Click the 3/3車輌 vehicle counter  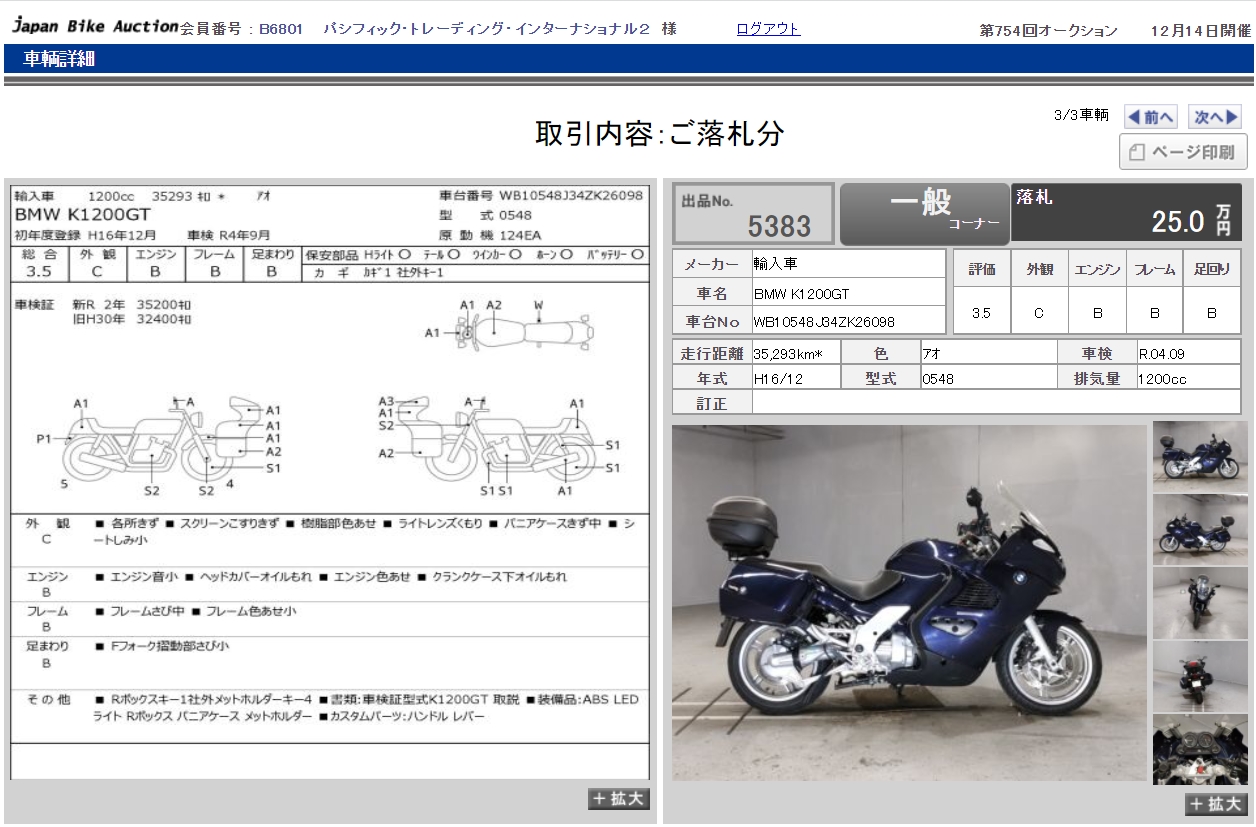click(x=1081, y=115)
